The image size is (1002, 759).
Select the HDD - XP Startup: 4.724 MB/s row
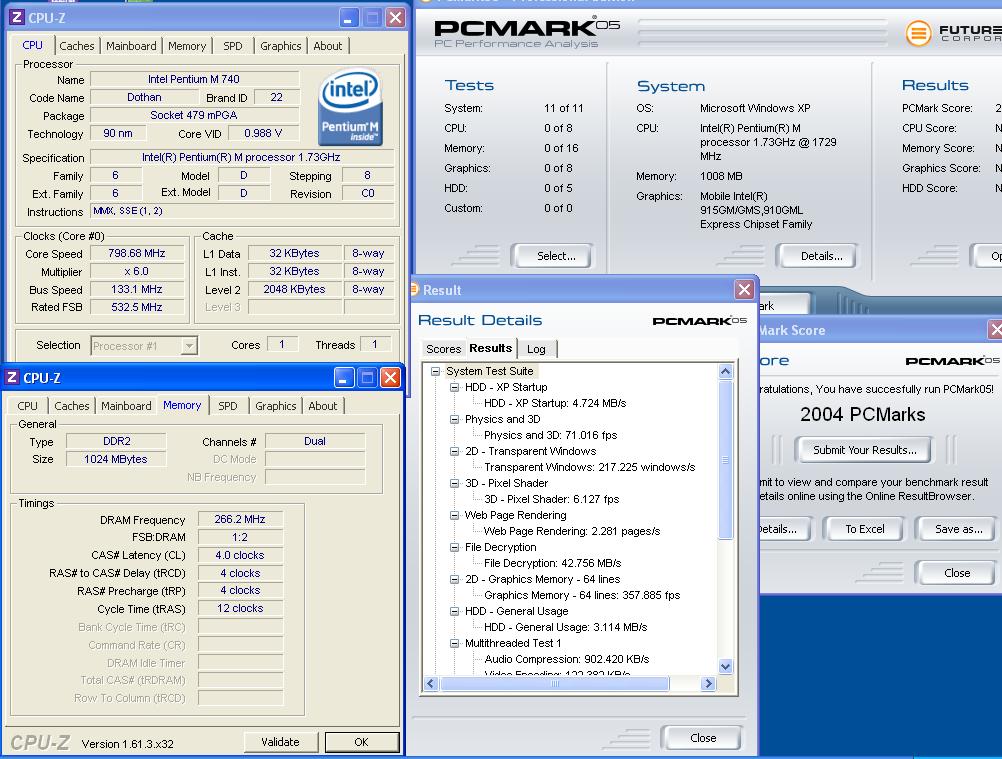click(555, 403)
